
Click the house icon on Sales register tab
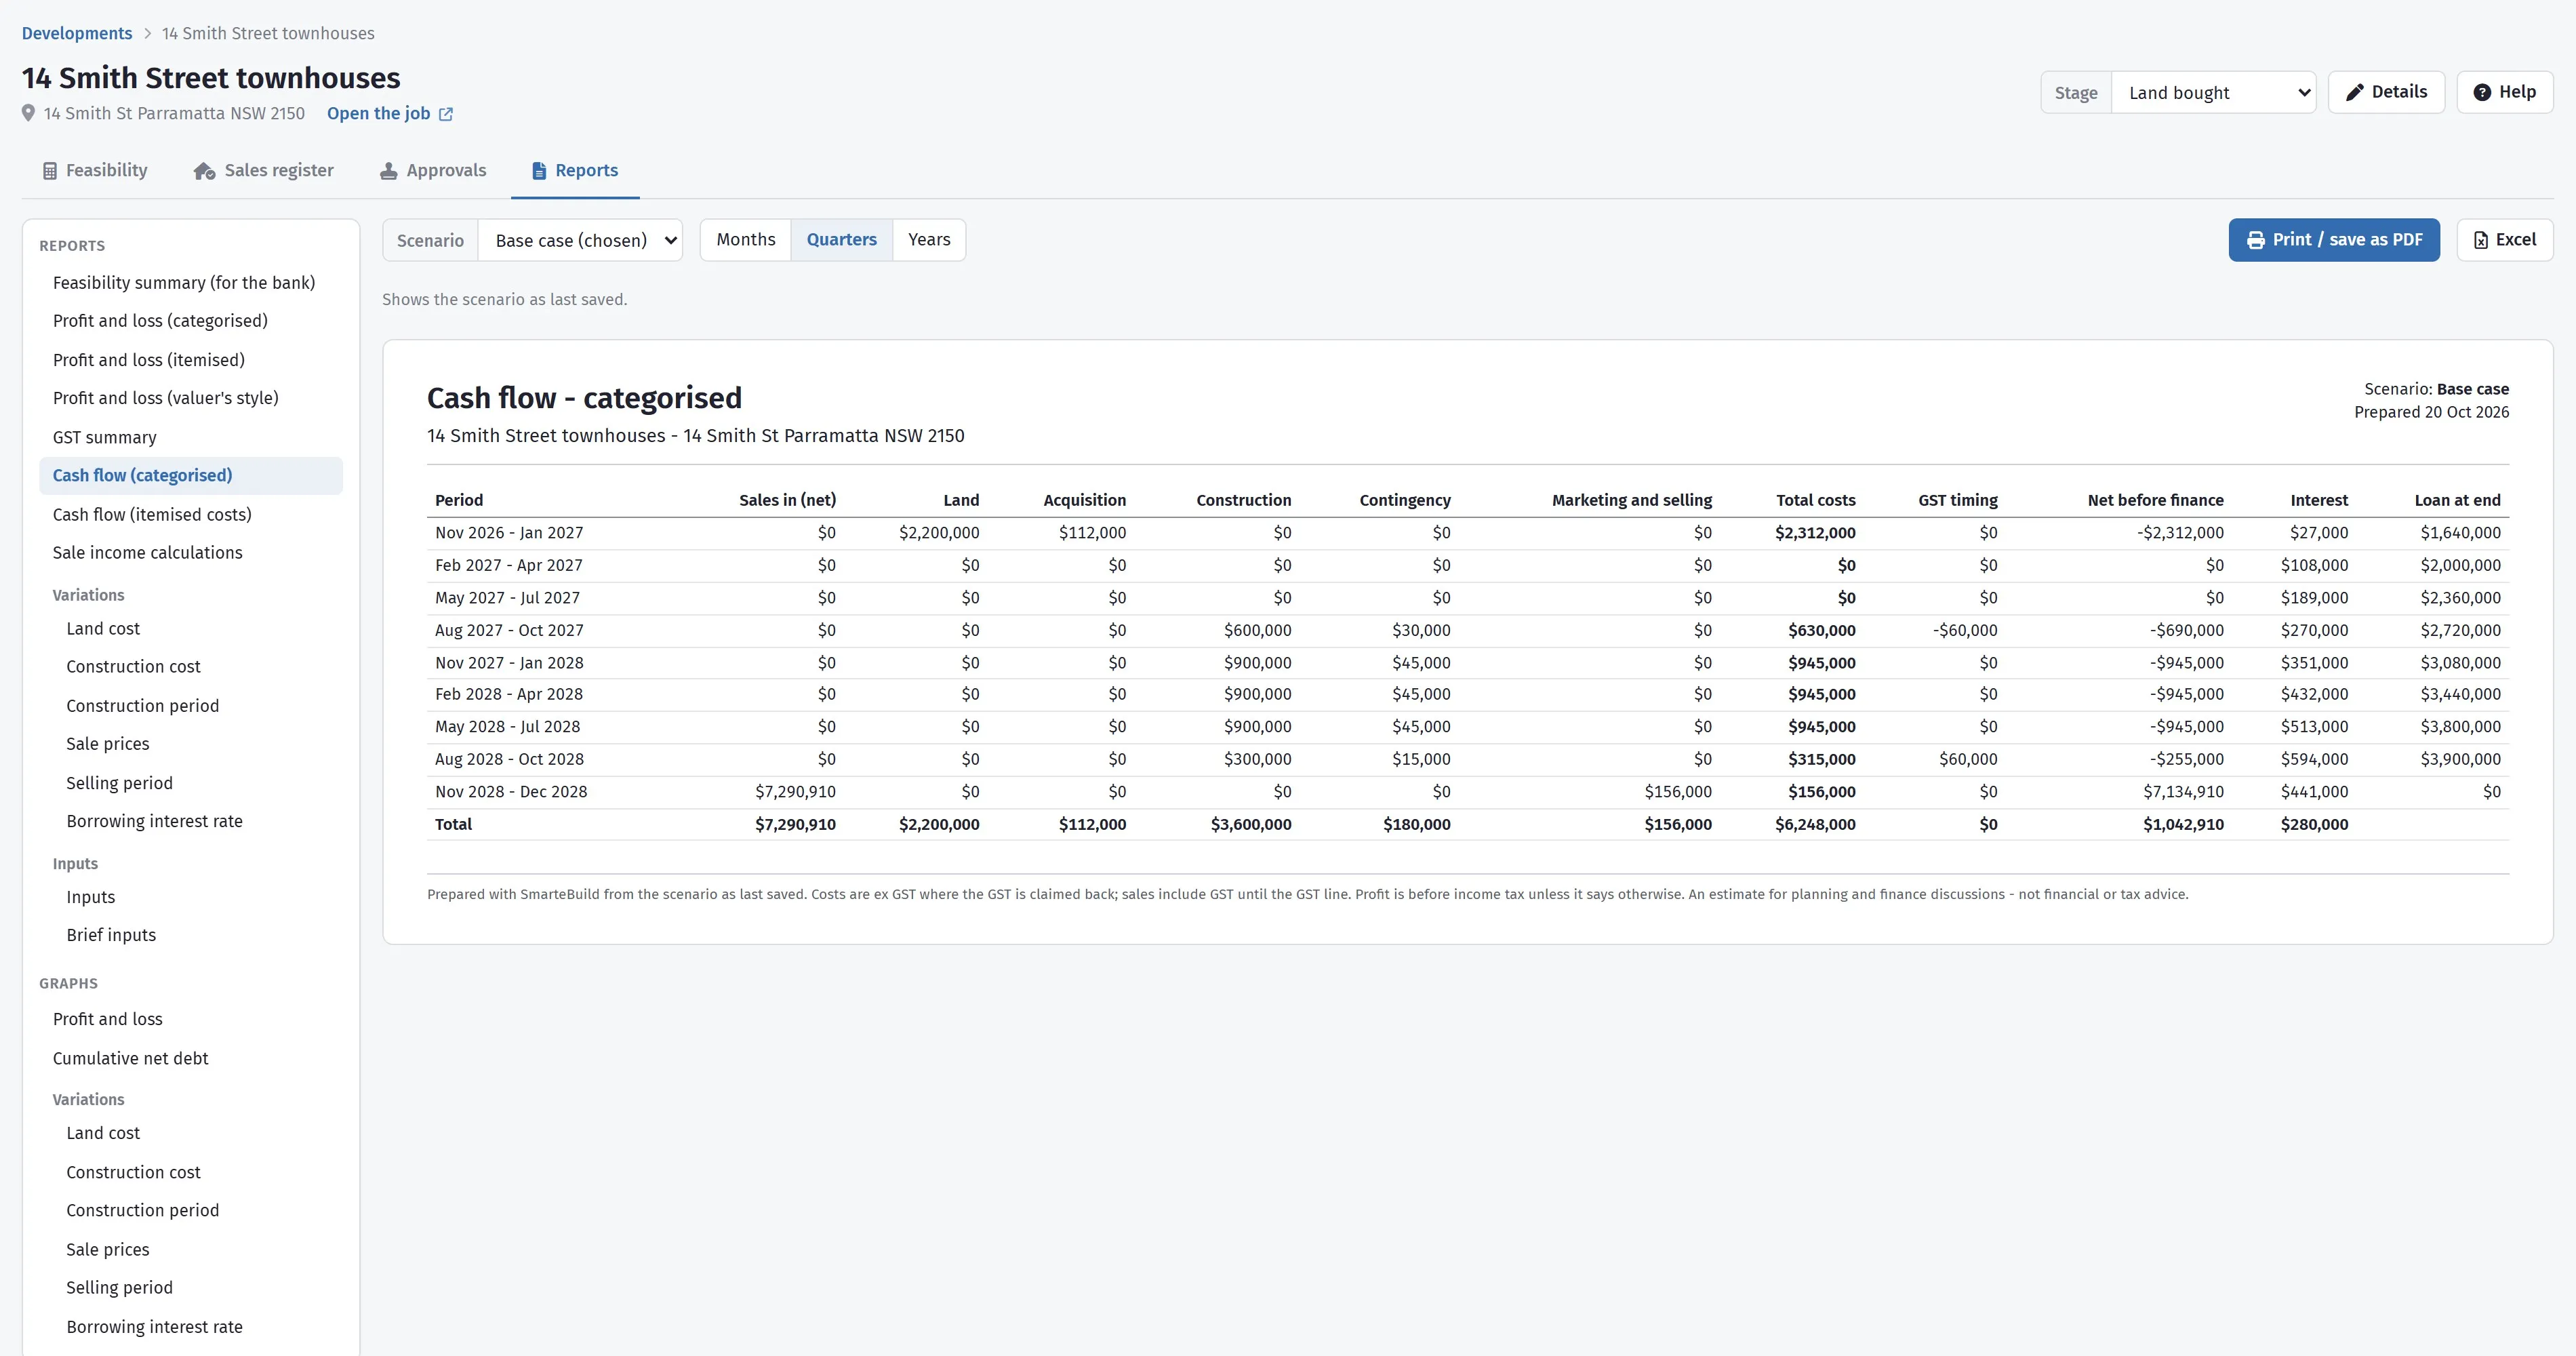click(x=205, y=171)
